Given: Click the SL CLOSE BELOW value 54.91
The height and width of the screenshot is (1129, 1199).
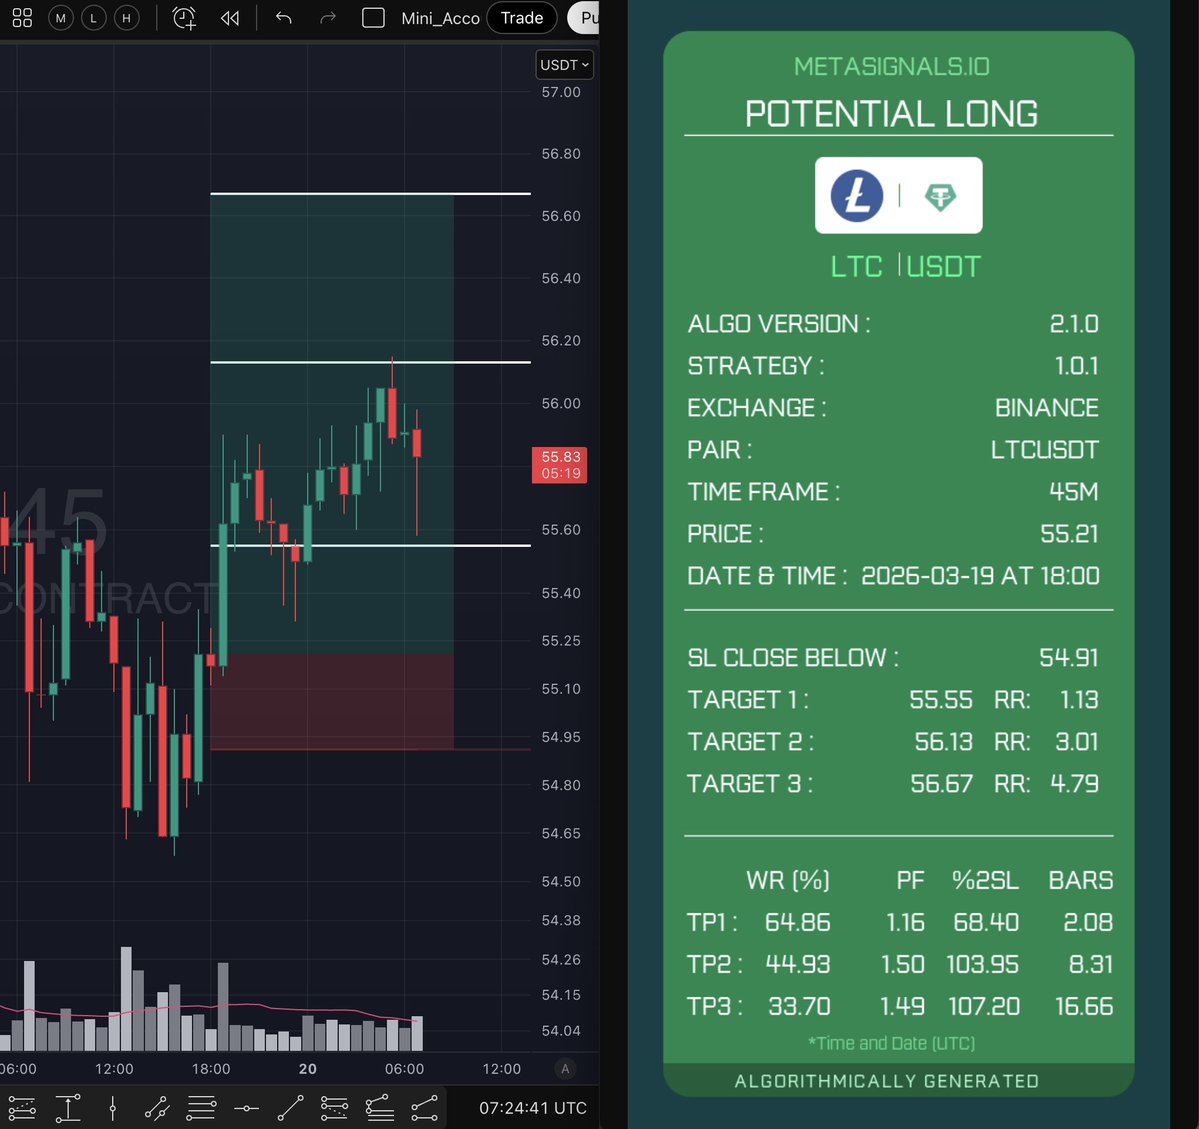Looking at the screenshot, I should click(1068, 658).
